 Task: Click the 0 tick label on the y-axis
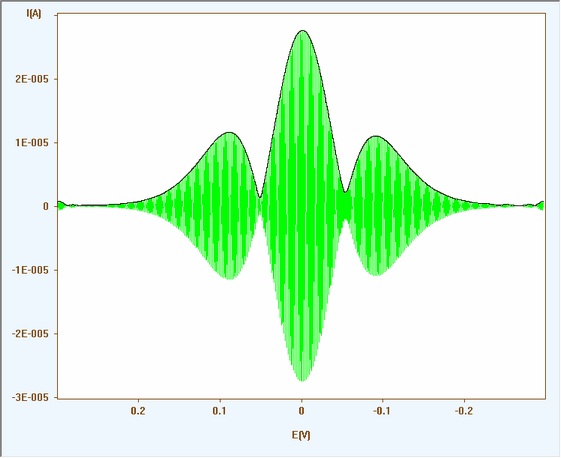pos(45,206)
